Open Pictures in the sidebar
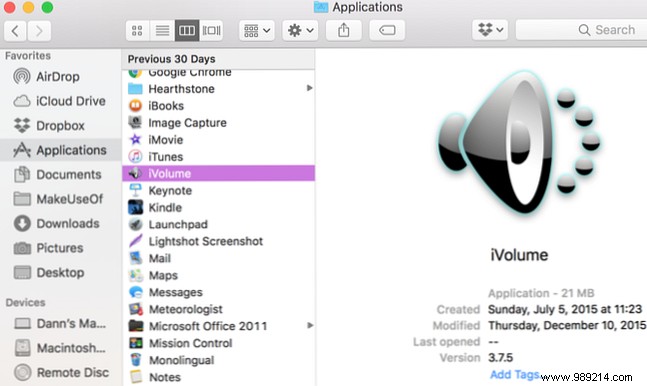 pyautogui.click(x=60, y=248)
